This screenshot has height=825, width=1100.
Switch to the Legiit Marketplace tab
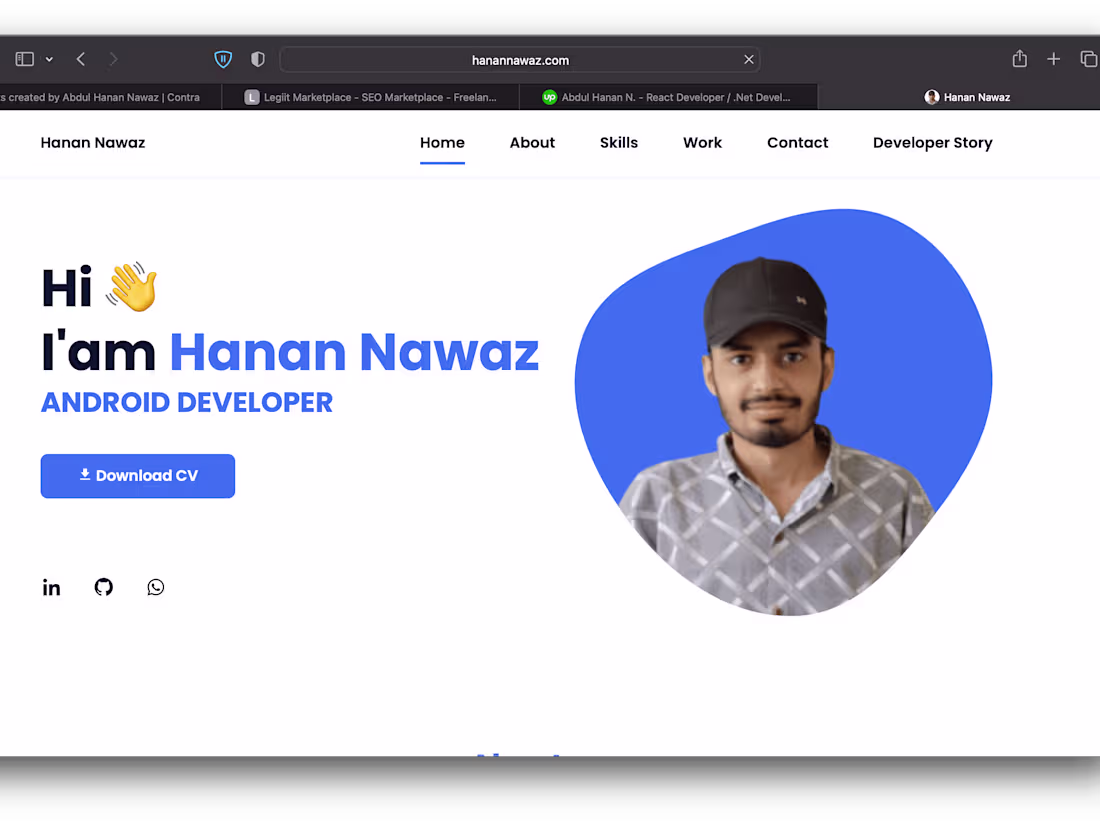tap(370, 97)
